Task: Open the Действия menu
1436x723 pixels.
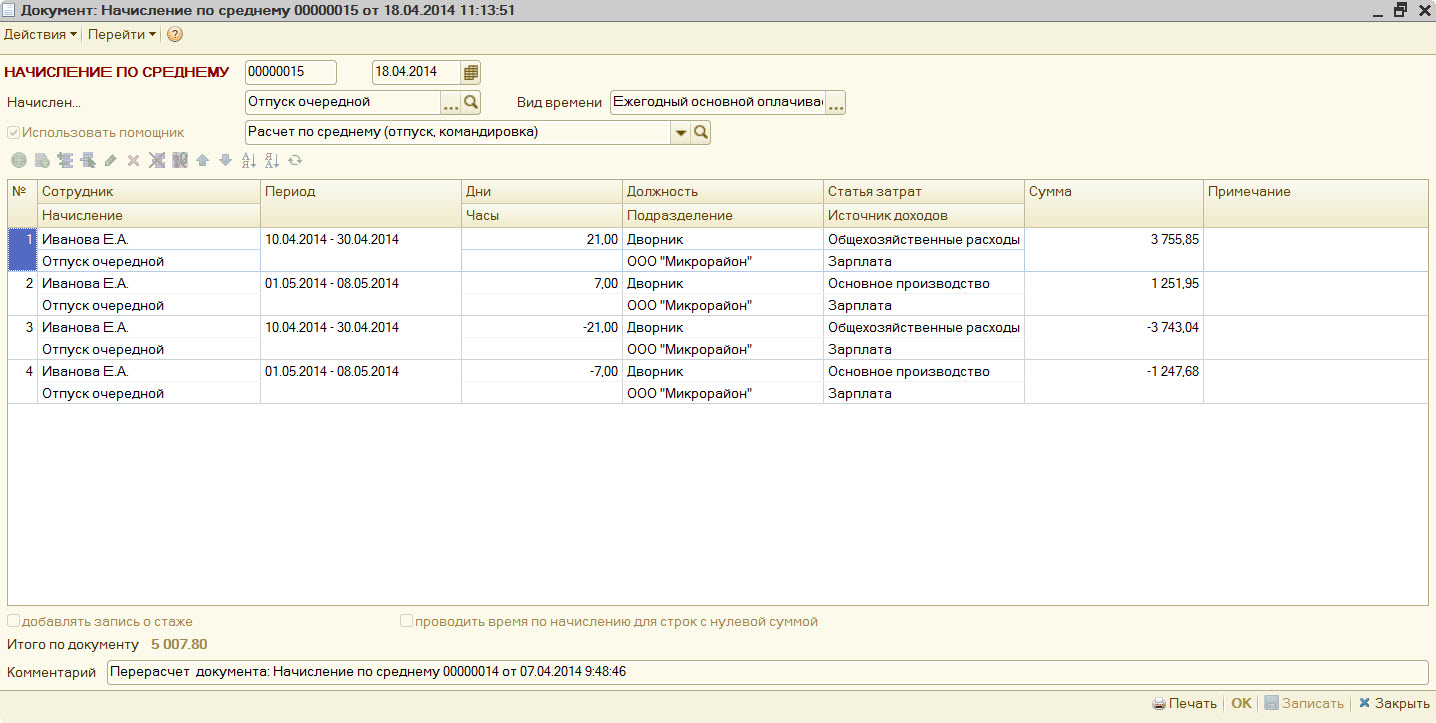Action: point(40,34)
